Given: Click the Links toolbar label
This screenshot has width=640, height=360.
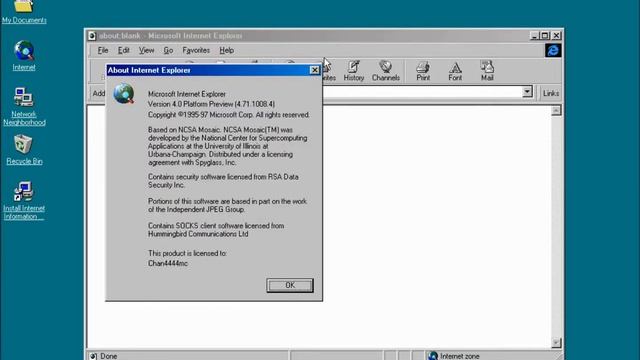Looking at the screenshot, I should click(551, 93).
